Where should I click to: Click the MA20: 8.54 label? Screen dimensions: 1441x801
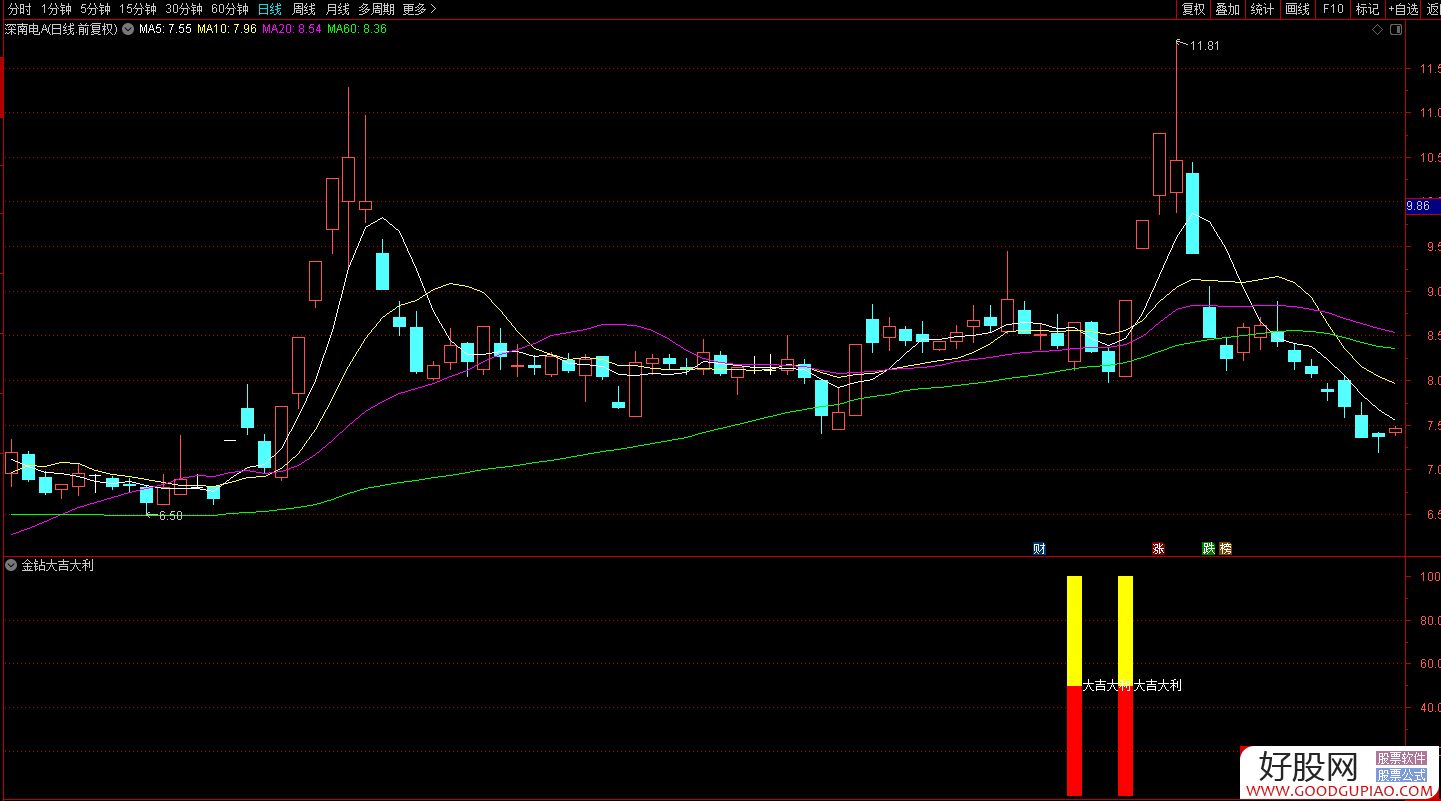click(x=291, y=30)
